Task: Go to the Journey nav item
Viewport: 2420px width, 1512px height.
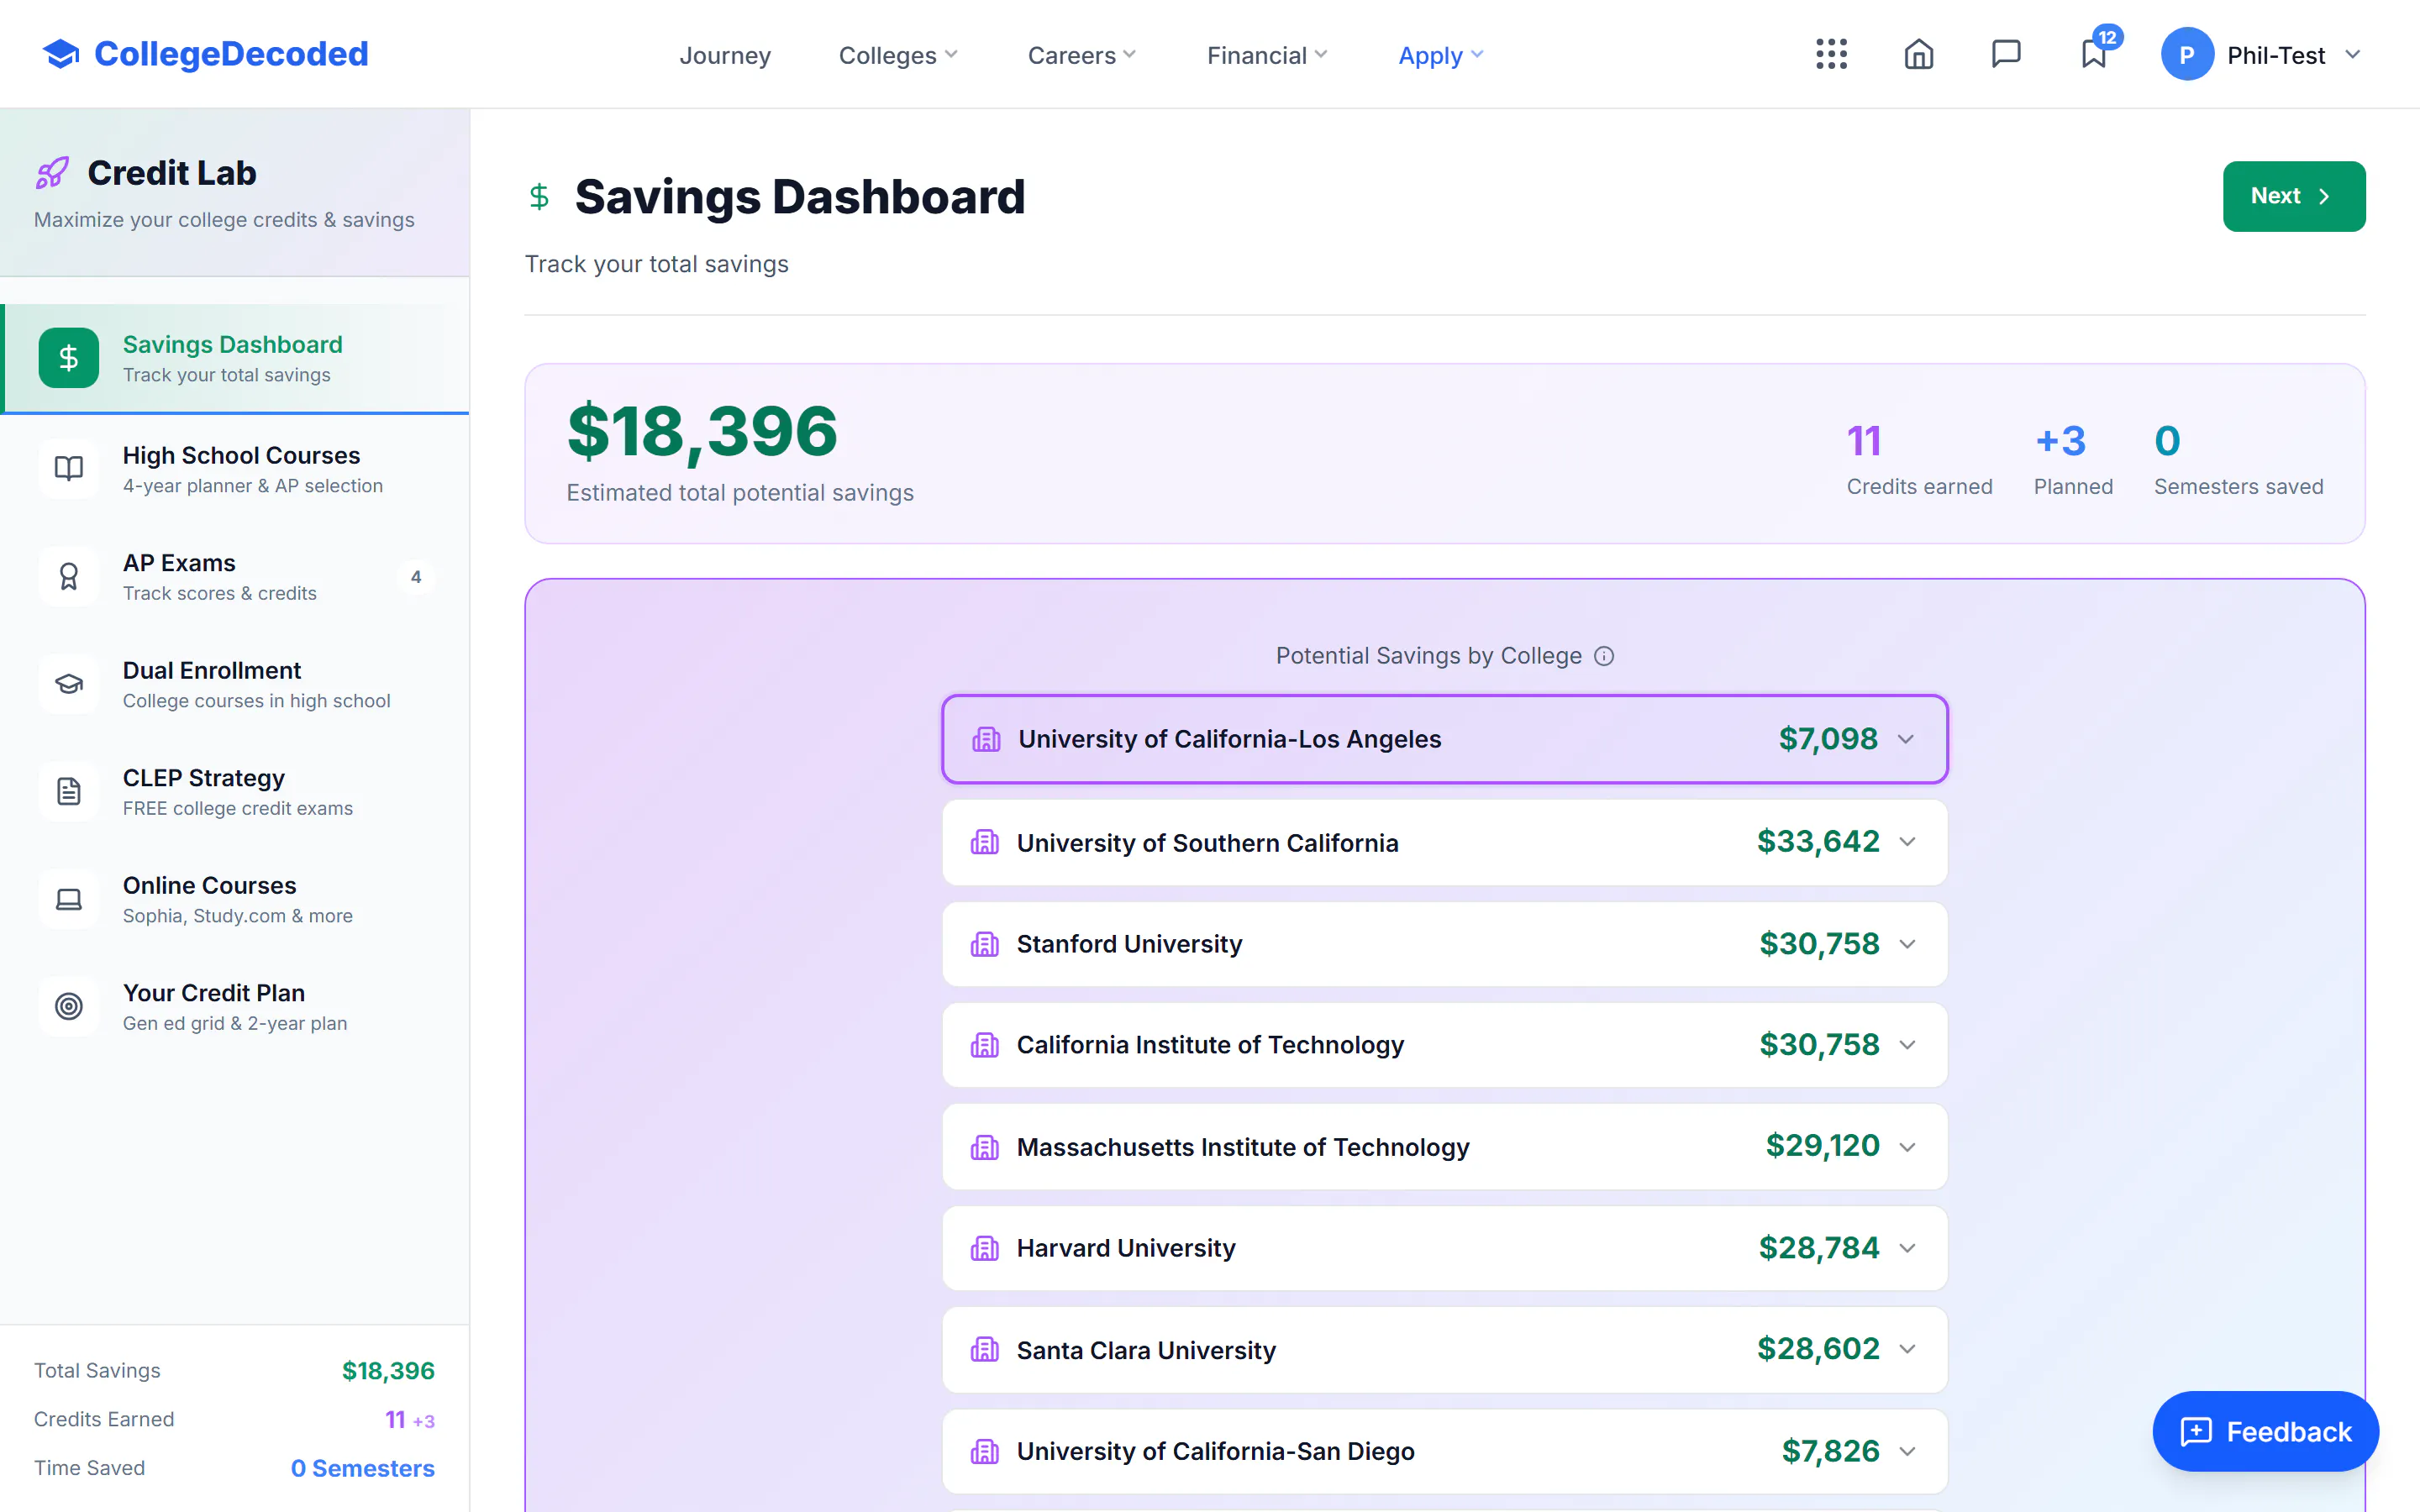Action: [725, 55]
